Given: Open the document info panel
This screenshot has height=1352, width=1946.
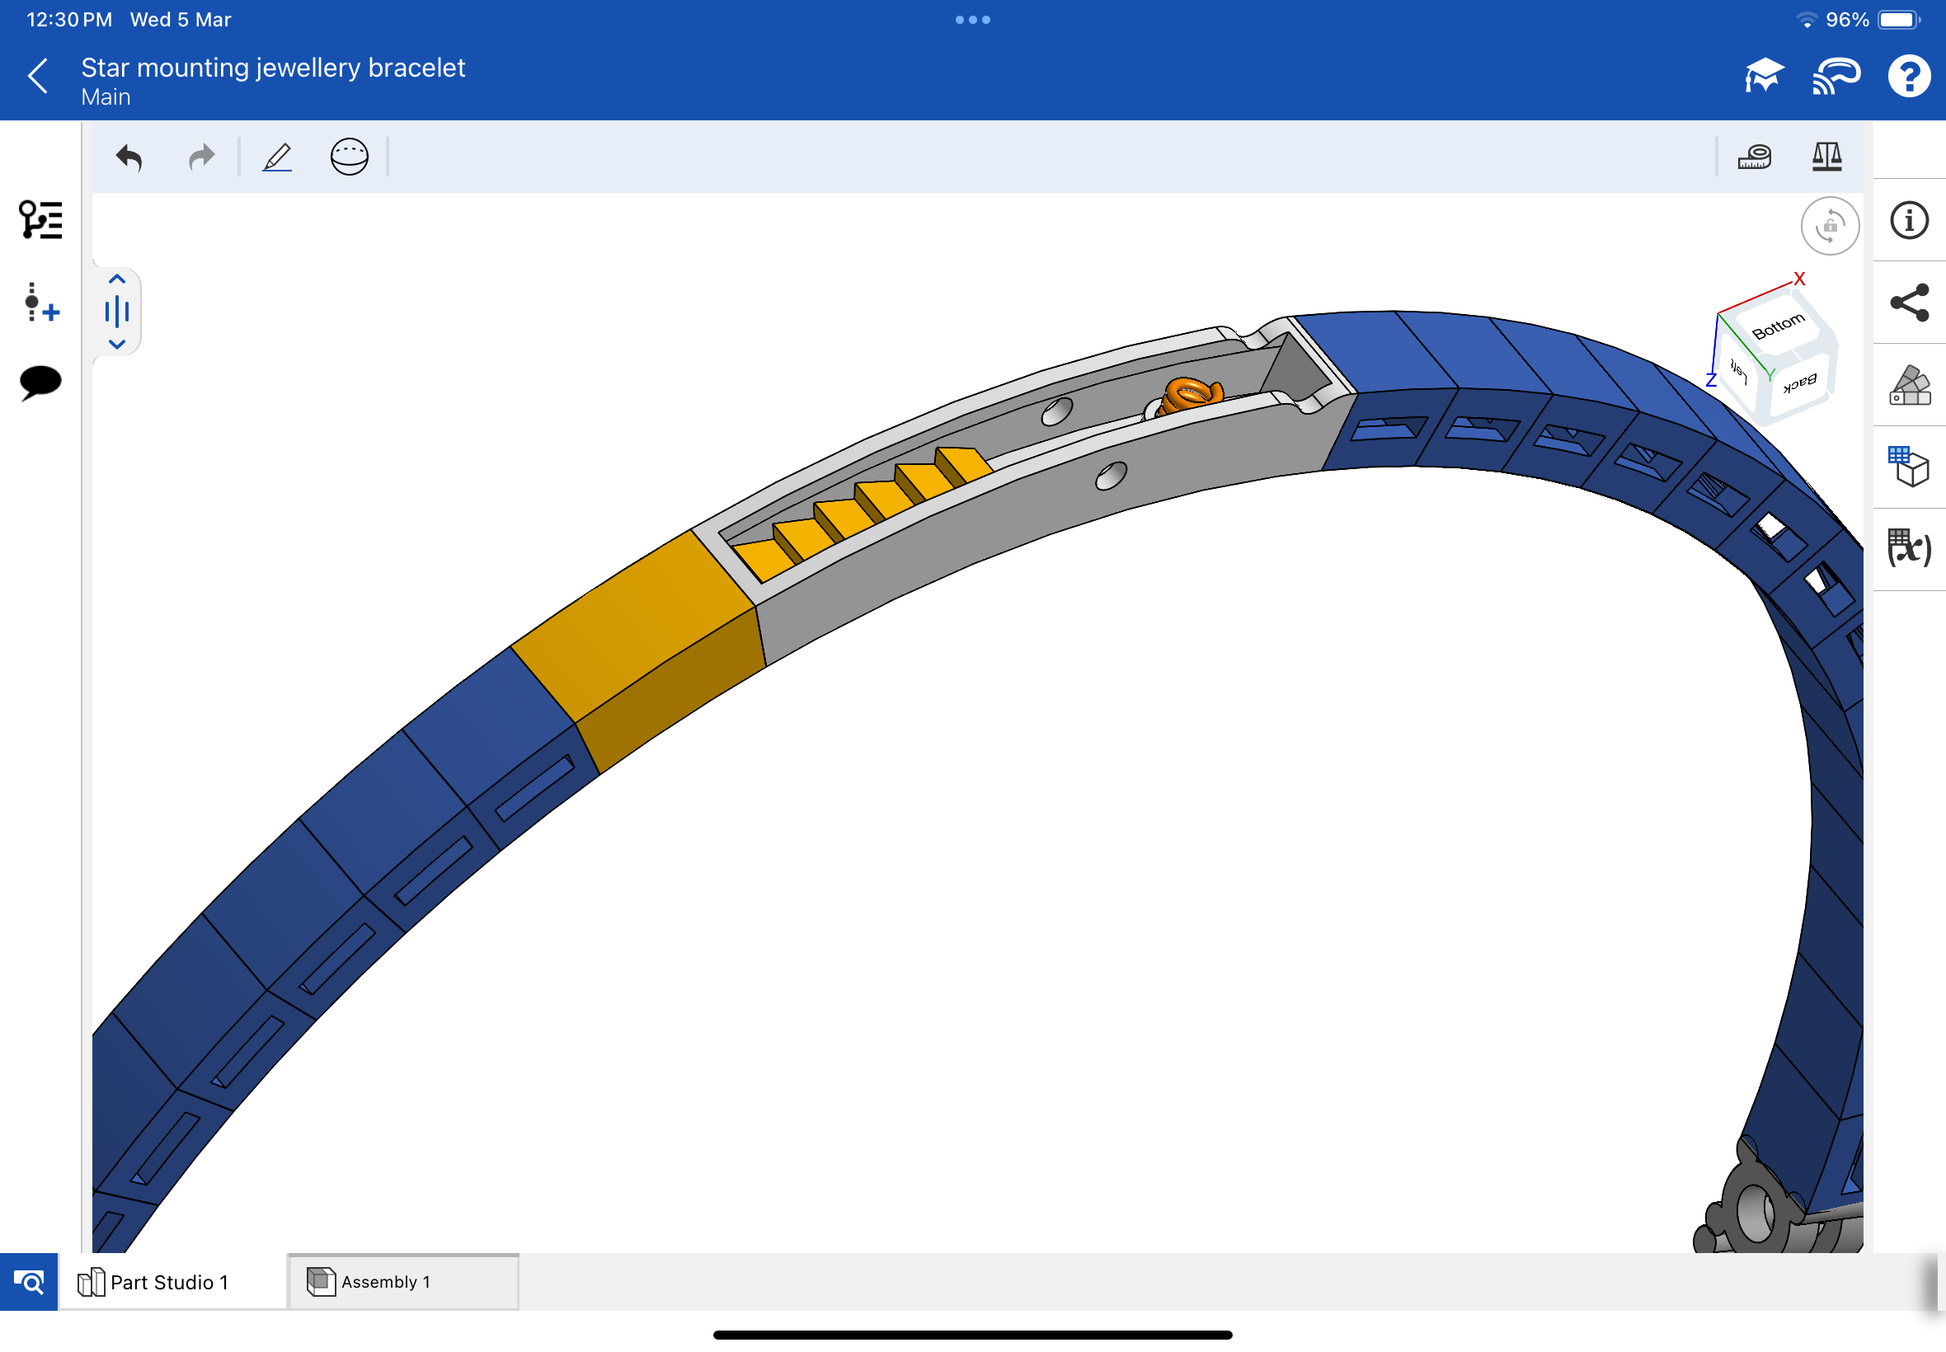Looking at the screenshot, I should [x=1908, y=220].
